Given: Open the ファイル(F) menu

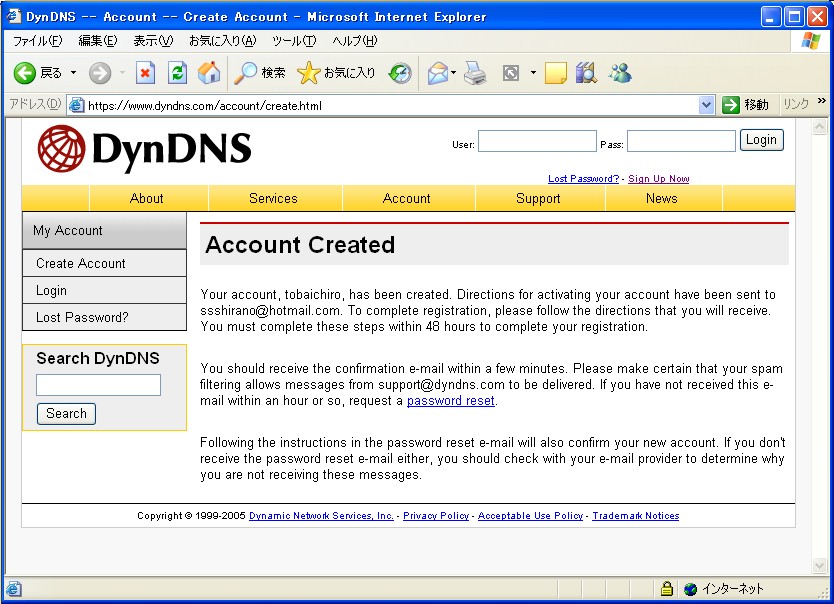Looking at the screenshot, I should tap(37, 41).
